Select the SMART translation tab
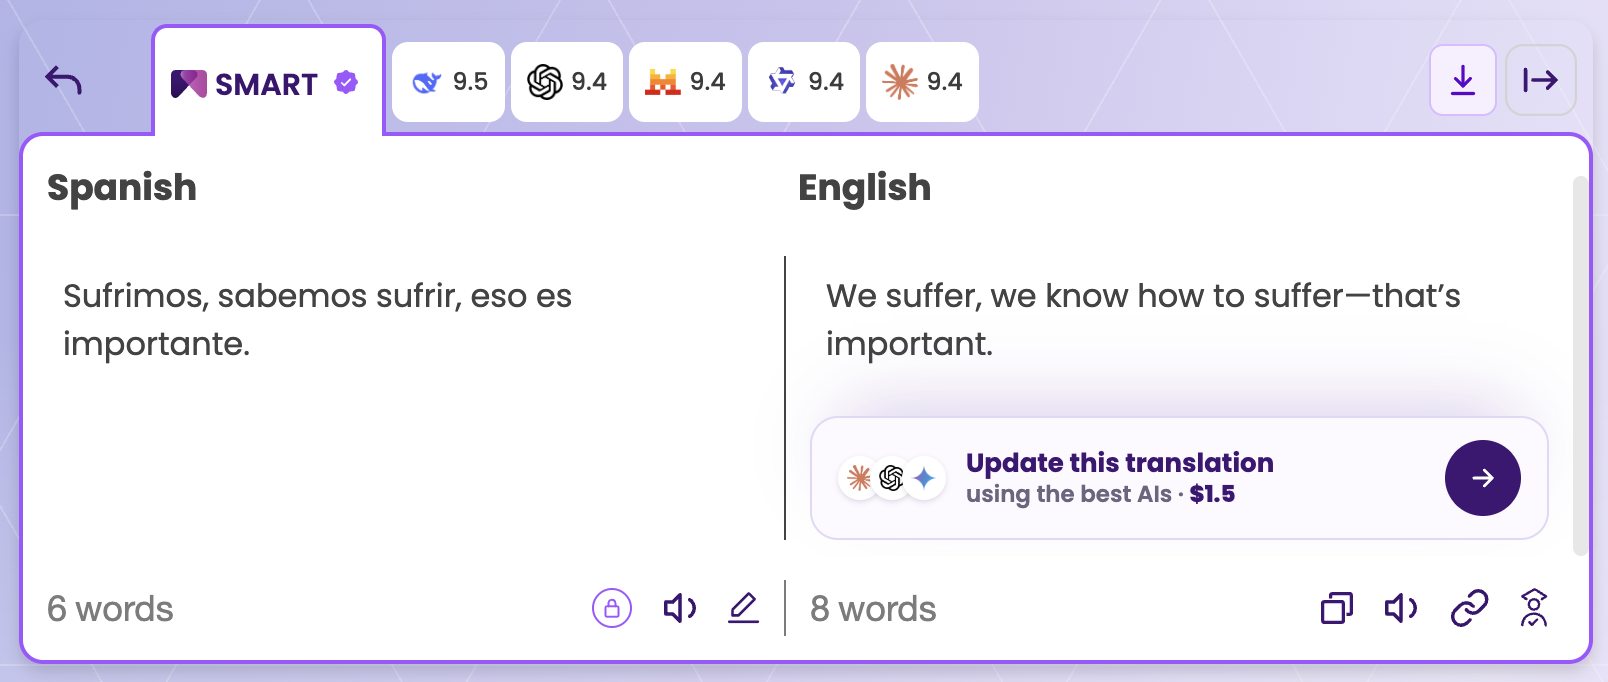 point(268,82)
